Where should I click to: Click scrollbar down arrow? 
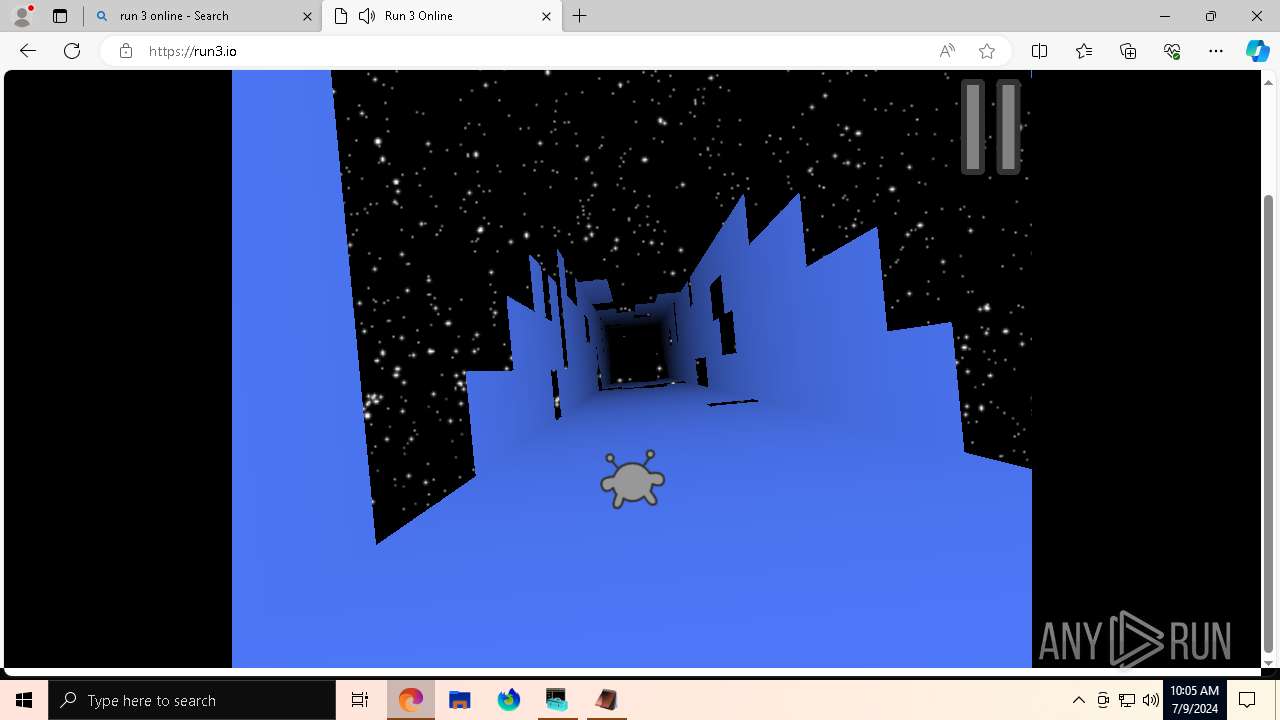tap(1269, 663)
